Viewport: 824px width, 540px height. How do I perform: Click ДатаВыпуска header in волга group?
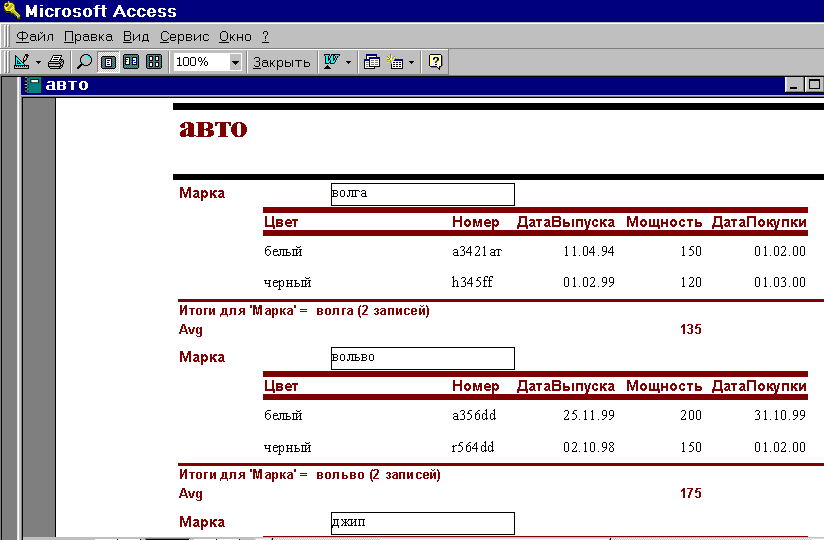click(565, 222)
